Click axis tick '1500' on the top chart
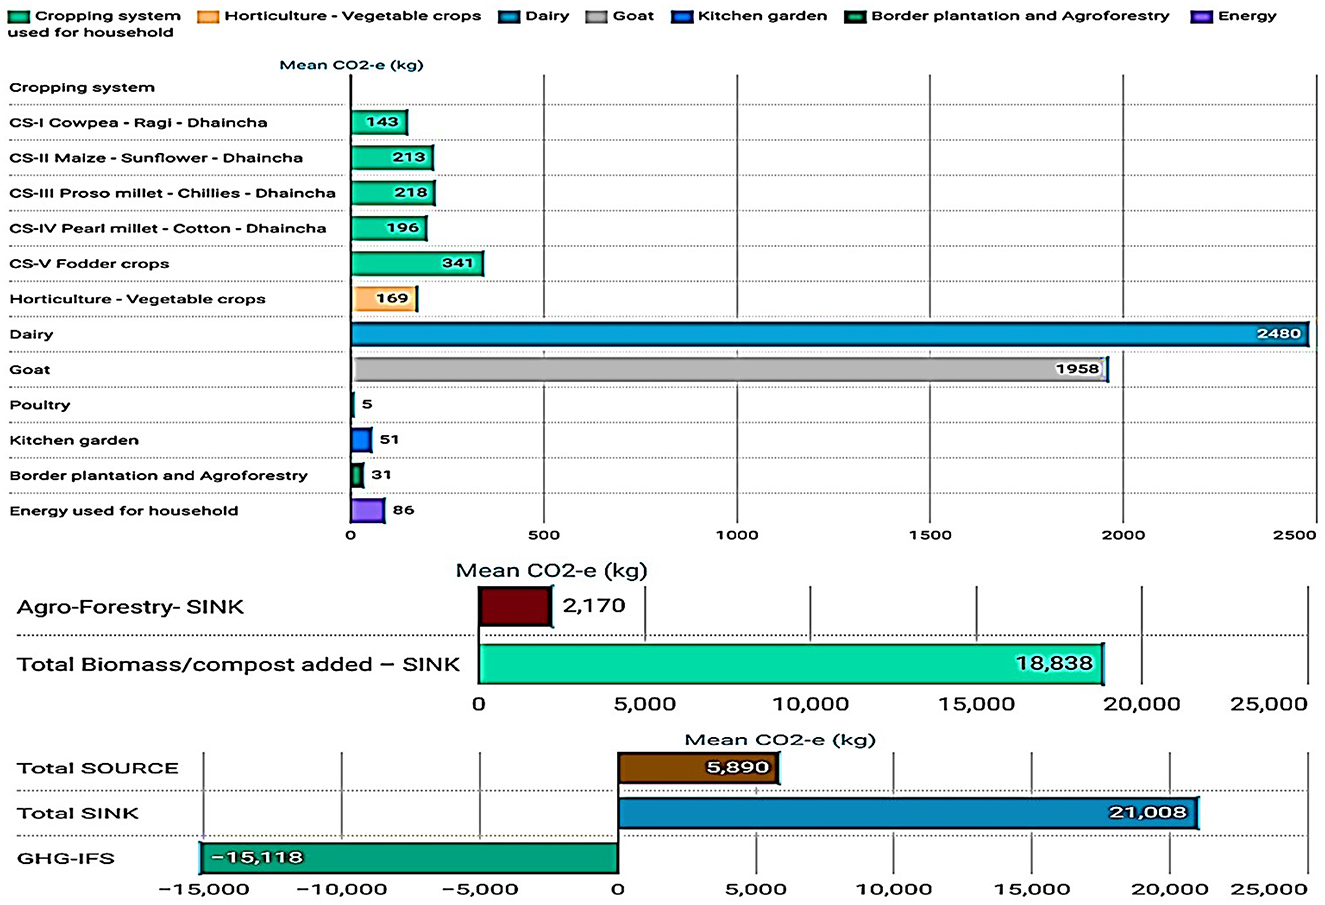1325x905 pixels. [x=930, y=535]
